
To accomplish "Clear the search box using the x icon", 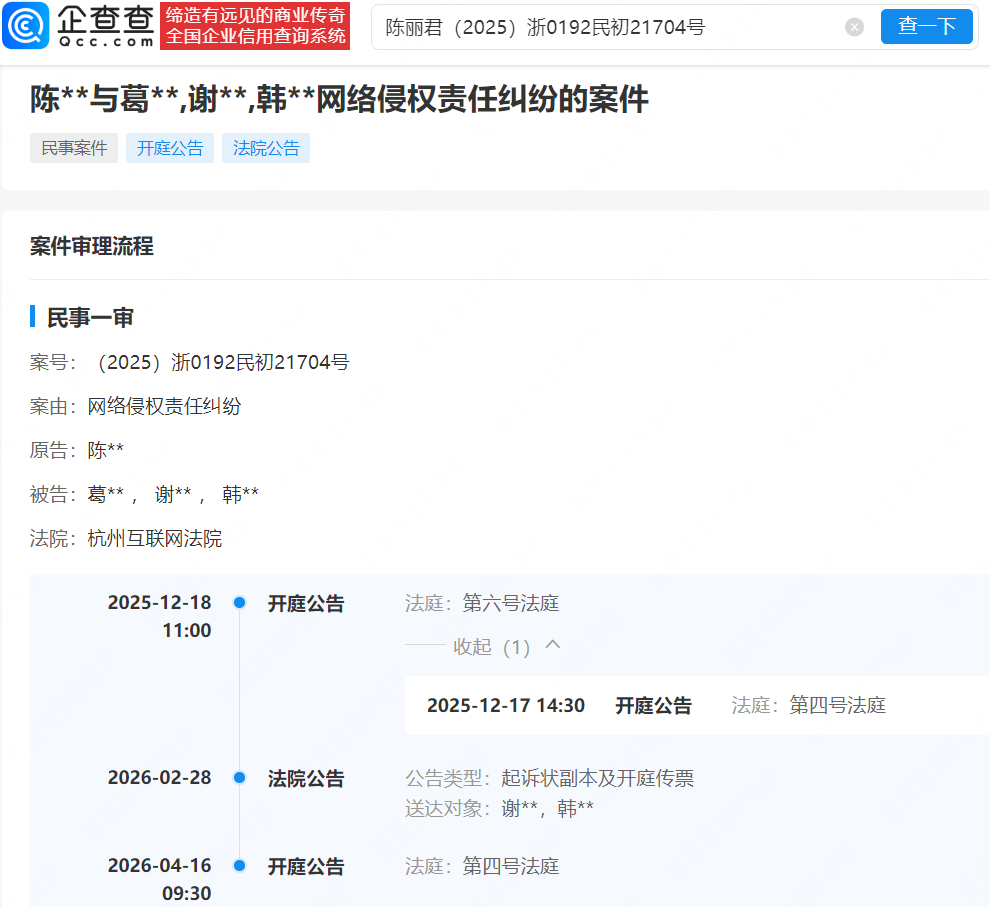I will (x=855, y=27).
